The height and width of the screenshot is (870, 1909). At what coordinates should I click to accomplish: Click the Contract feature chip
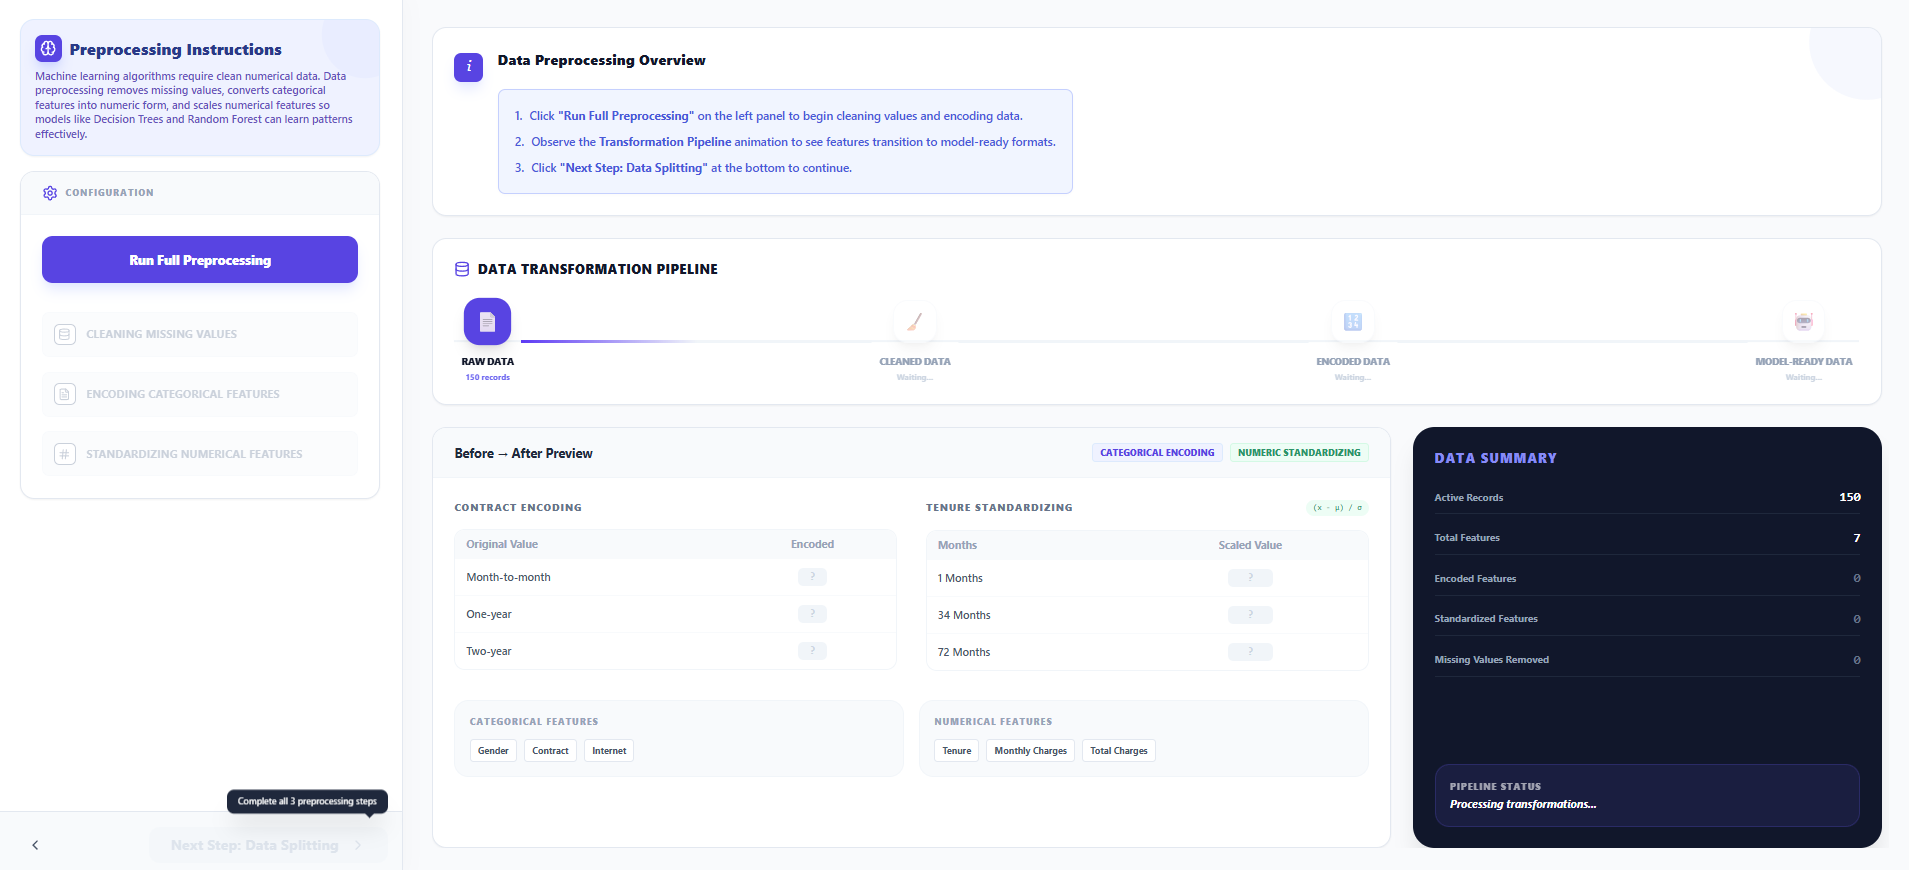[x=550, y=751]
